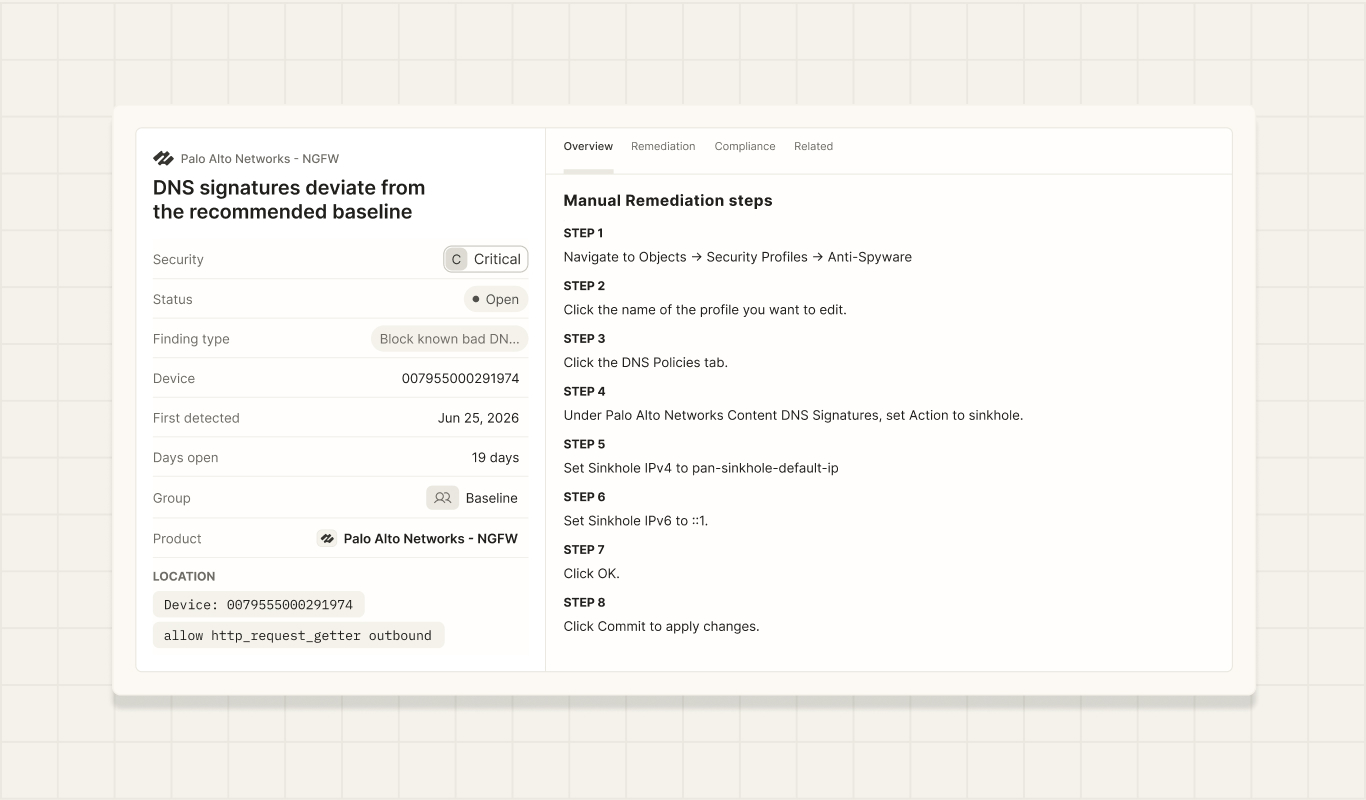This screenshot has width=1366, height=800.
Task: Click the 'allow http_request_getter outbound' code chip
Action: (298, 635)
